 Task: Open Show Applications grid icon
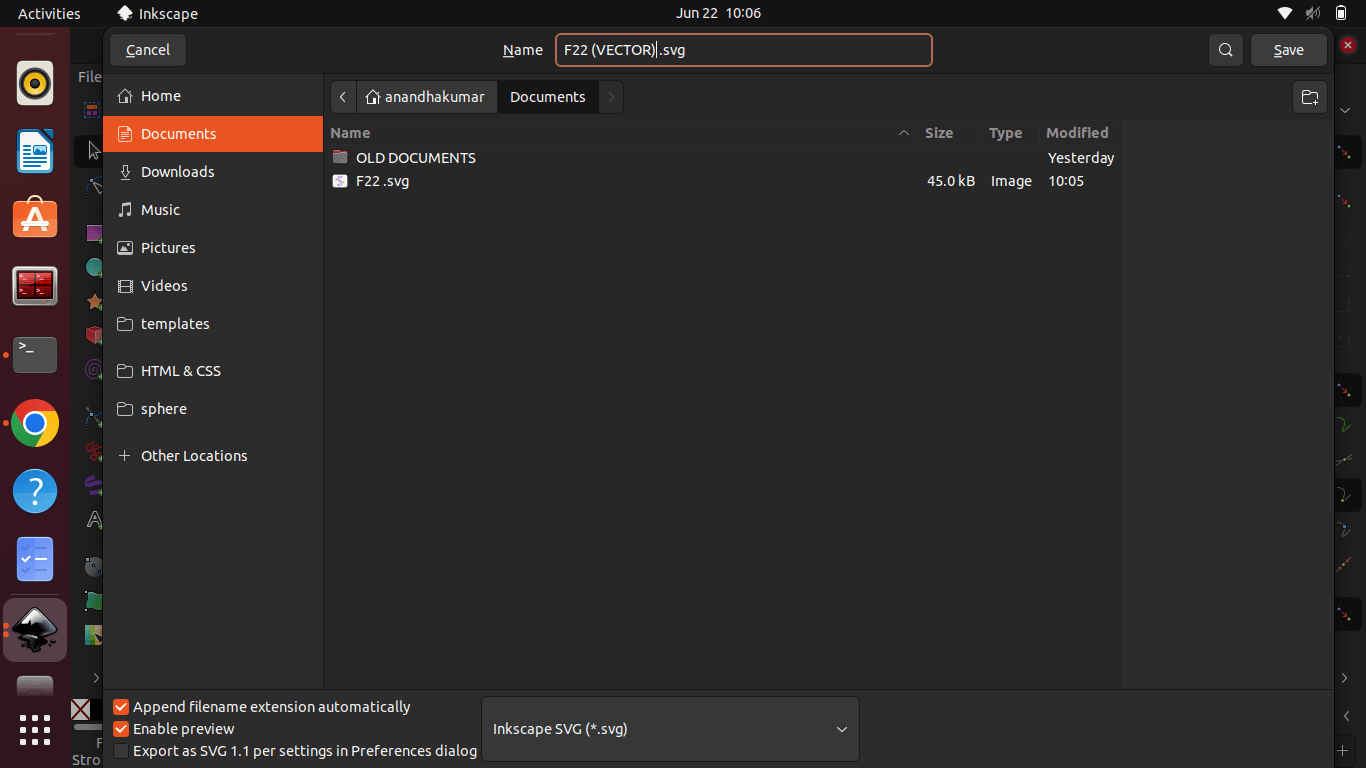point(35,729)
